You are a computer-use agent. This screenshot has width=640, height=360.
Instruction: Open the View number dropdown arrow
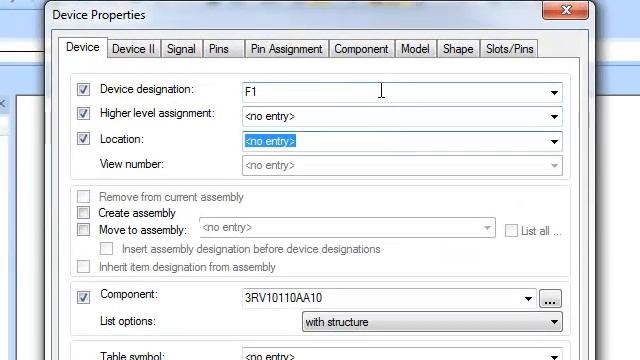pyautogui.click(x=554, y=166)
